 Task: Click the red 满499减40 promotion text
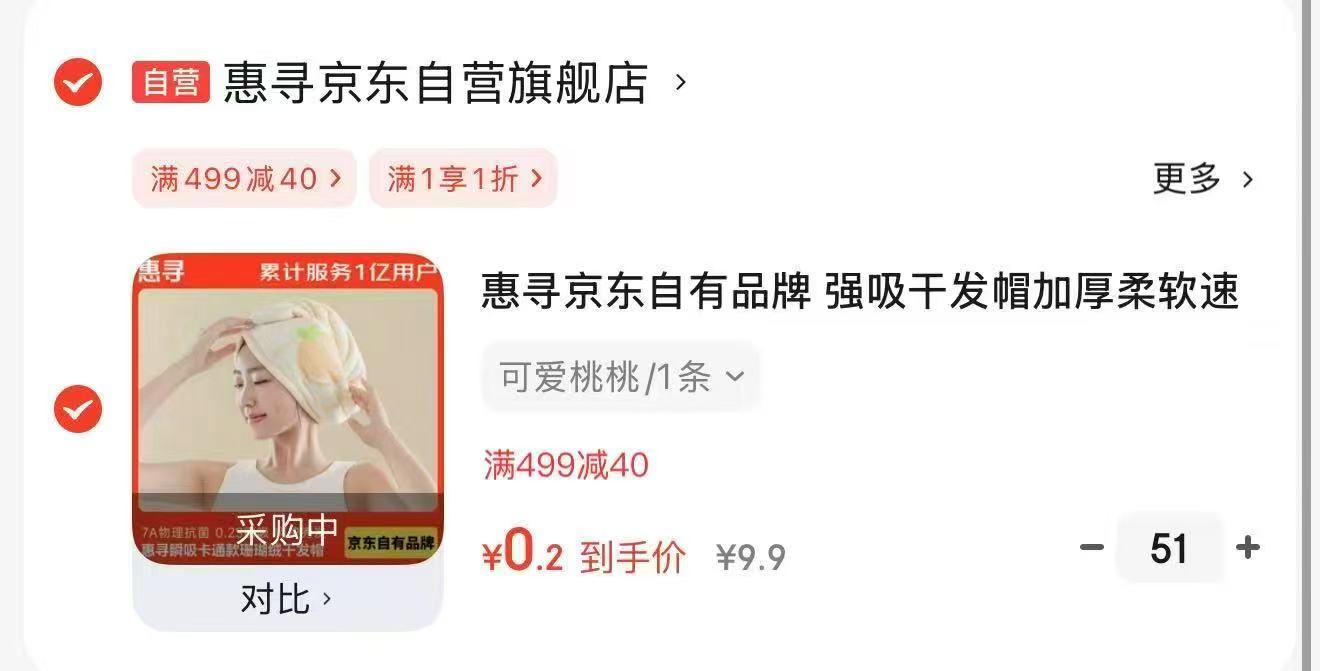566,465
